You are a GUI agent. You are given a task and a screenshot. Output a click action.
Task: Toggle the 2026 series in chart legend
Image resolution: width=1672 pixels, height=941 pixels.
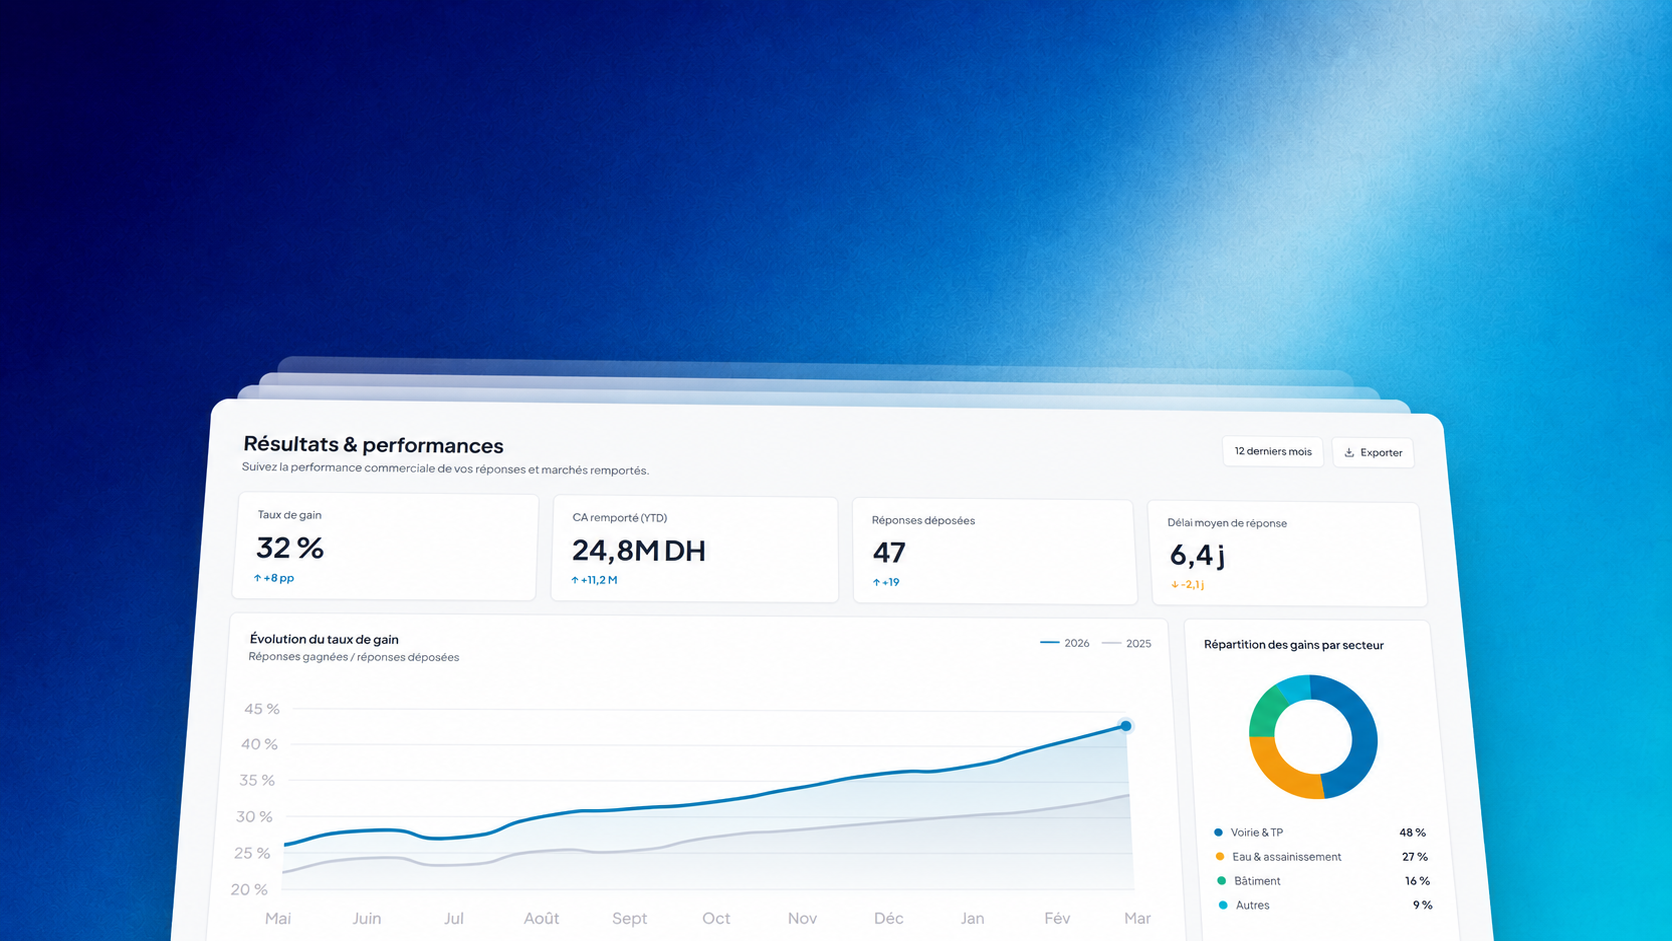(1065, 643)
